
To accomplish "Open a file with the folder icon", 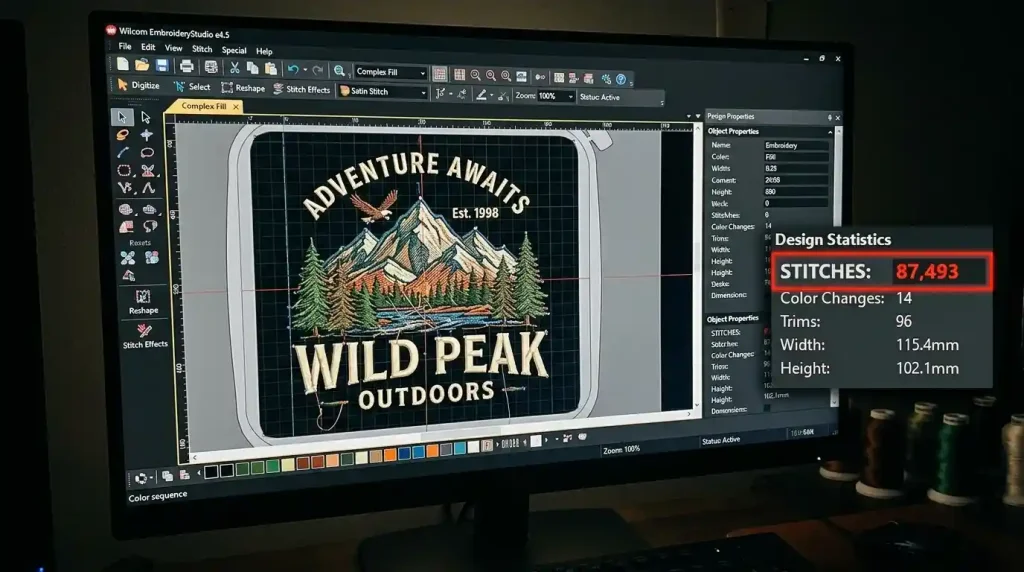I will [140, 66].
